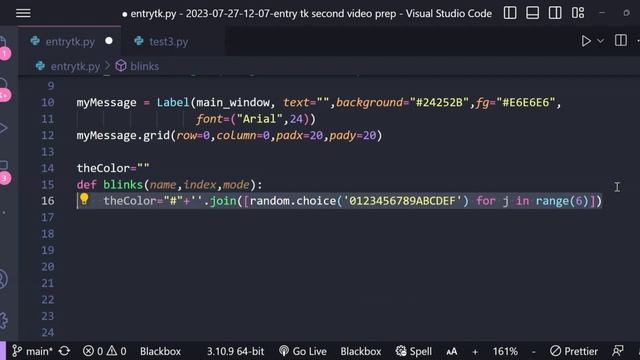The height and width of the screenshot is (360, 640).
Task: Open the errors count icon in status bar
Action: [93, 351]
